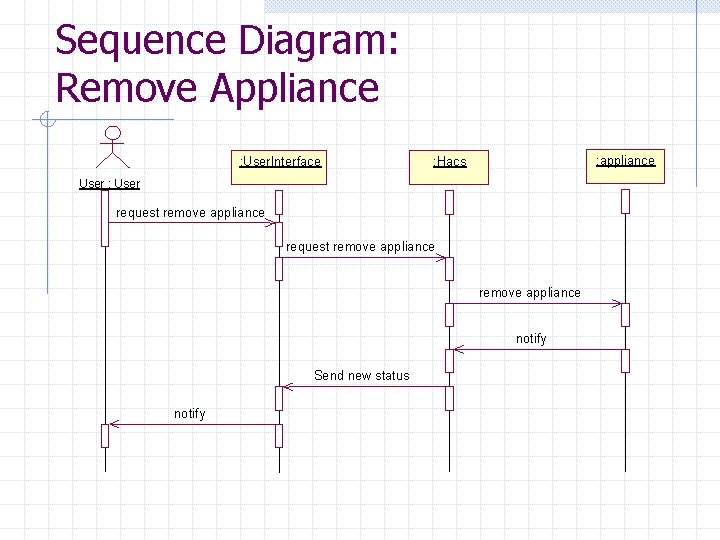Click the 'Sequence Diagram:' title line
This screenshot has height=540, width=720.
pyautogui.click(x=227, y=41)
